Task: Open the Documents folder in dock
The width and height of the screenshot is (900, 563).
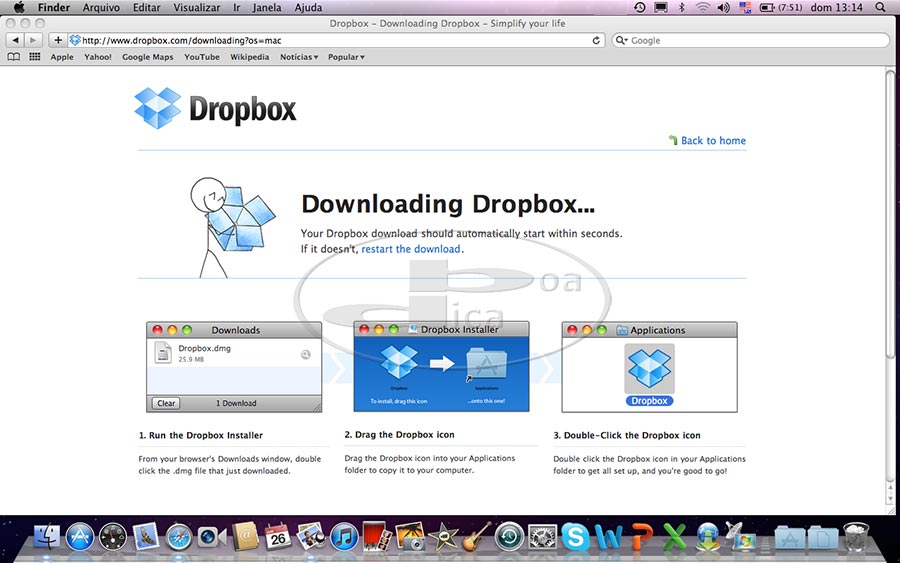Action: 823,538
